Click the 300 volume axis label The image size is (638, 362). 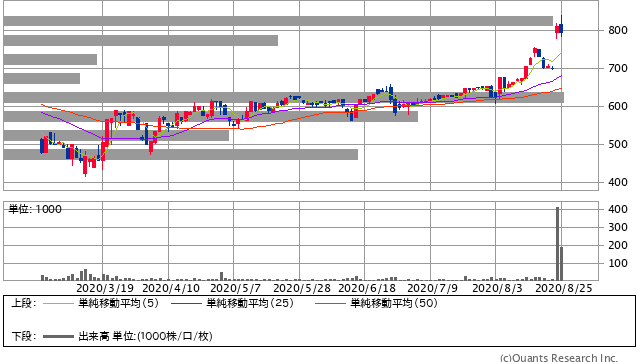[x=618, y=227]
